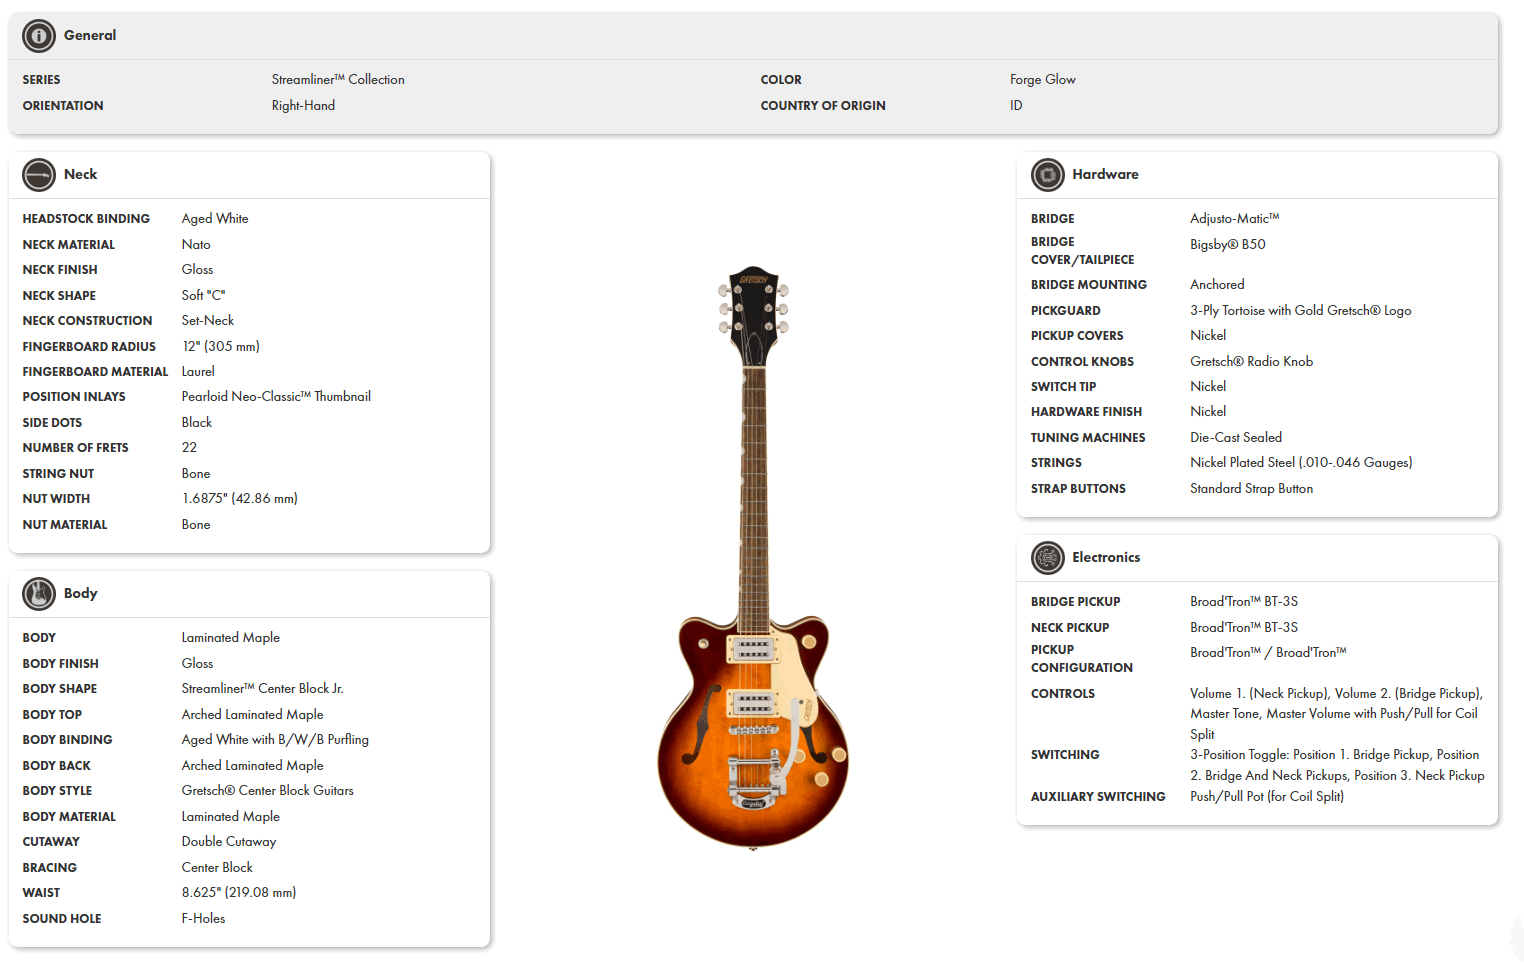Click the Switch Tip value Nickel

coord(1208,386)
